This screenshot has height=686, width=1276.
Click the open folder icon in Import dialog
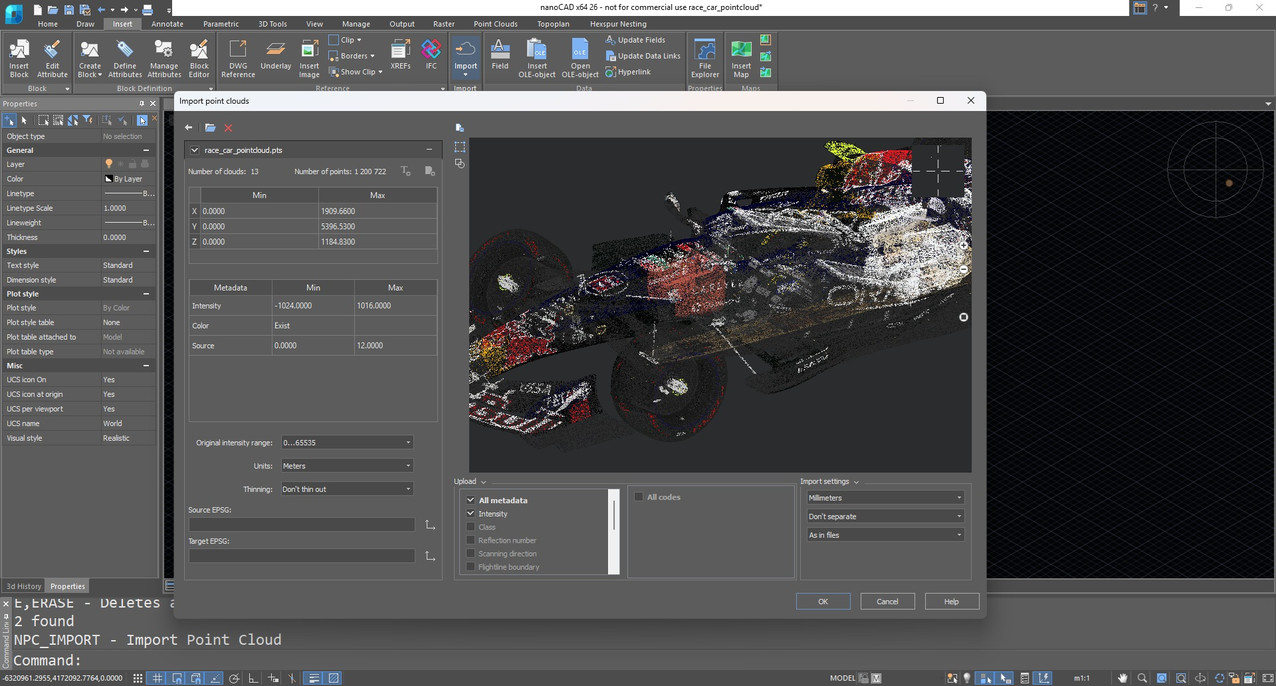point(210,128)
